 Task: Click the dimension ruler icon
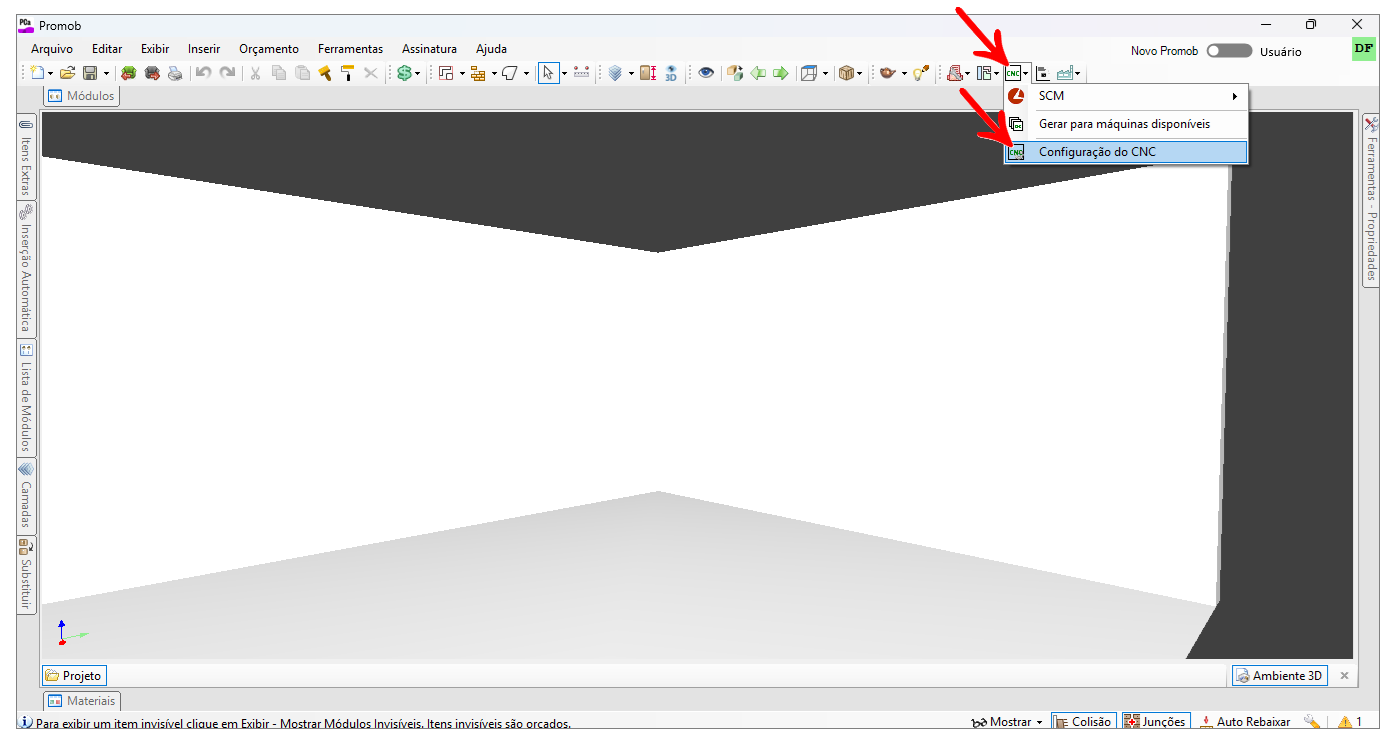click(x=581, y=73)
